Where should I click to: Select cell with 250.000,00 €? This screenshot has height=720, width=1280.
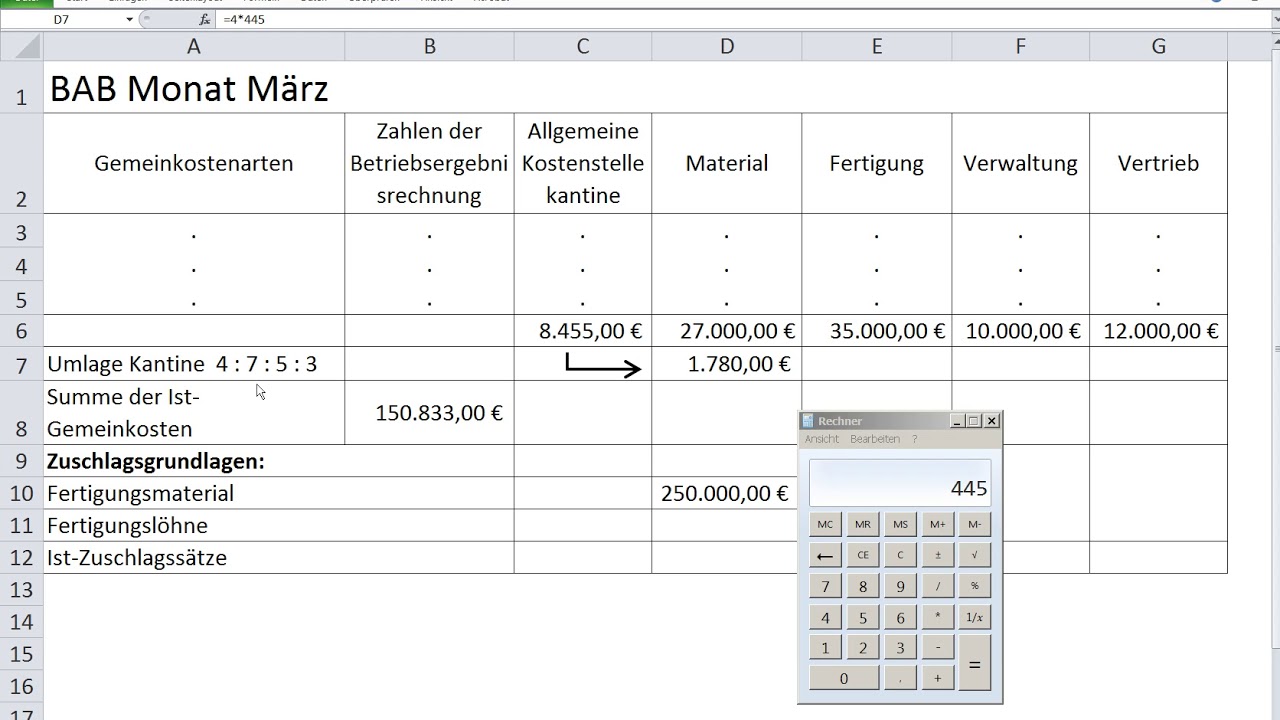[x=727, y=493]
